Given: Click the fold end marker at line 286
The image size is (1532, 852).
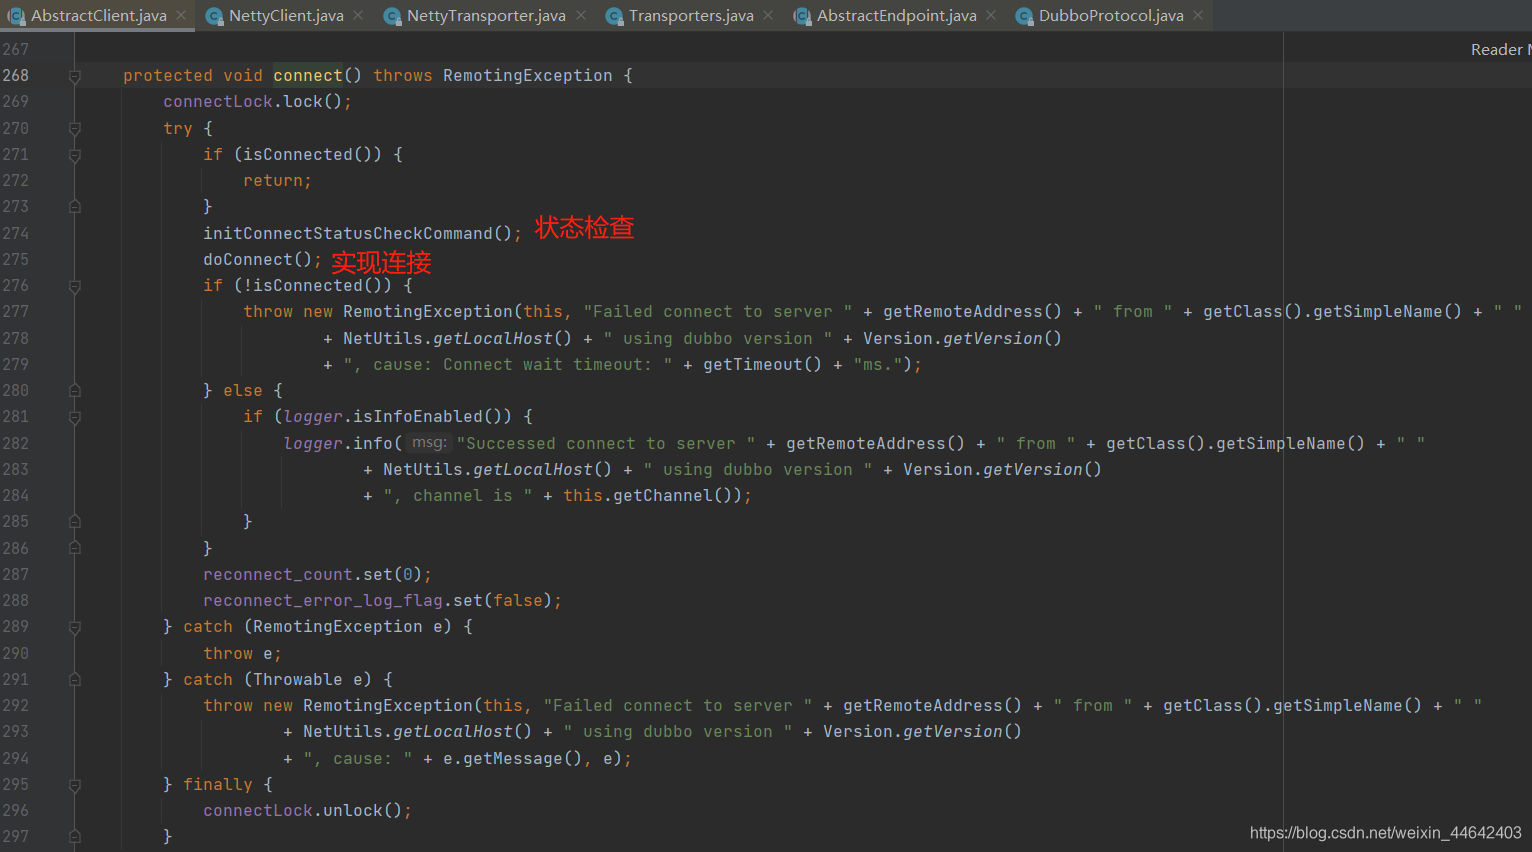Looking at the screenshot, I should coord(75,548).
